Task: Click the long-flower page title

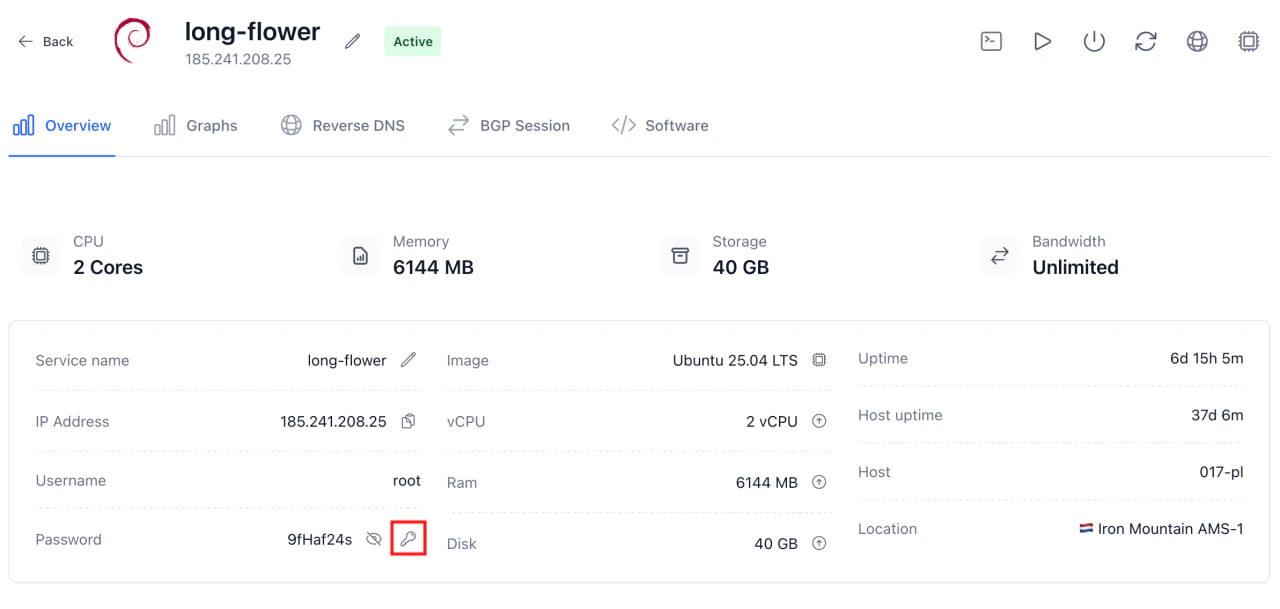Action: point(253,31)
